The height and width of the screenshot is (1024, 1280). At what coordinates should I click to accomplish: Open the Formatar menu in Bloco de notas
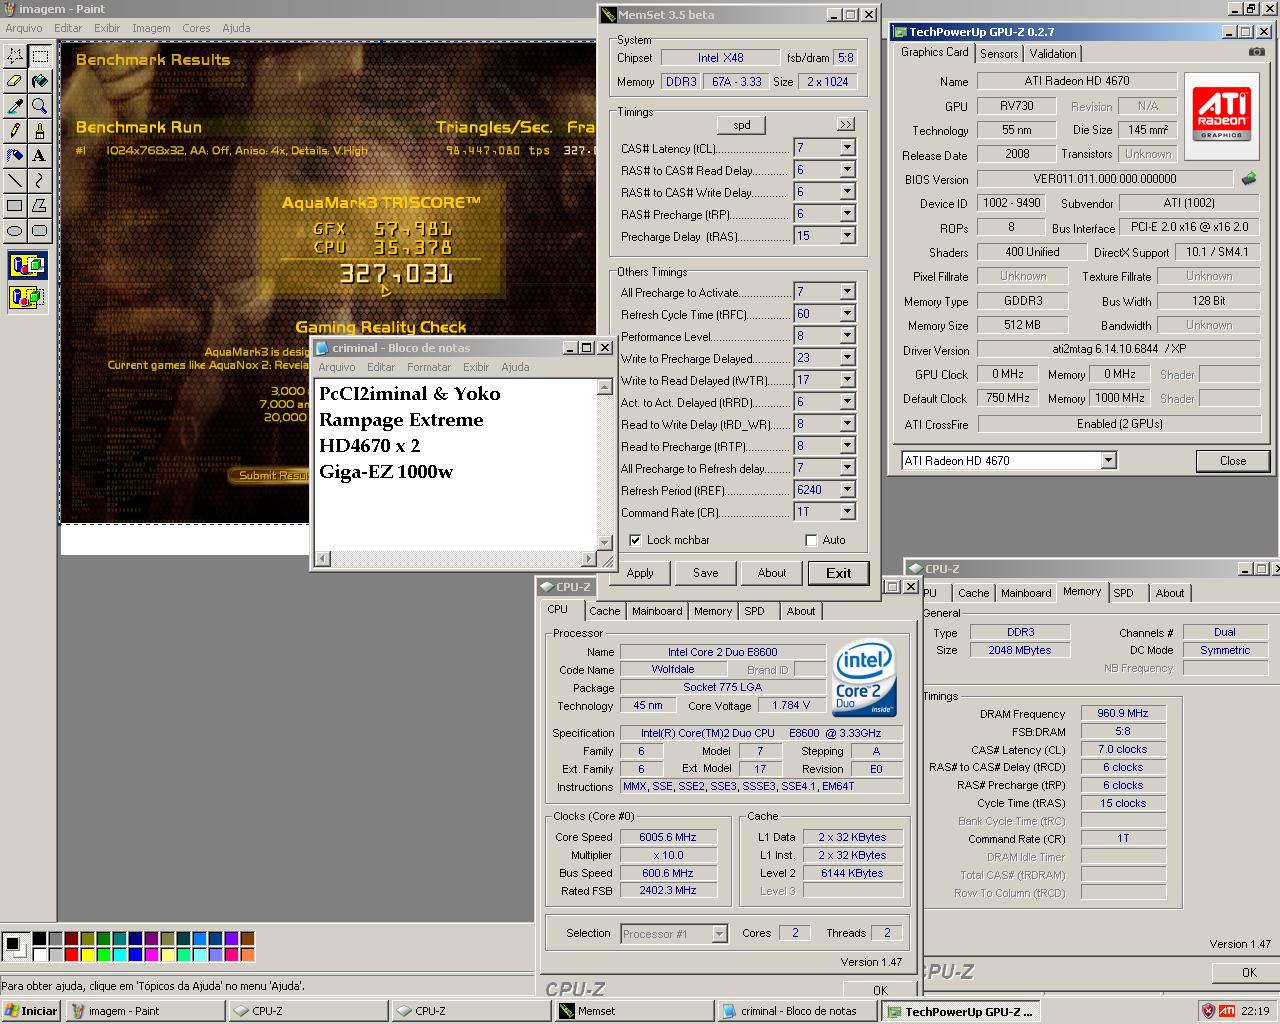[428, 367]
